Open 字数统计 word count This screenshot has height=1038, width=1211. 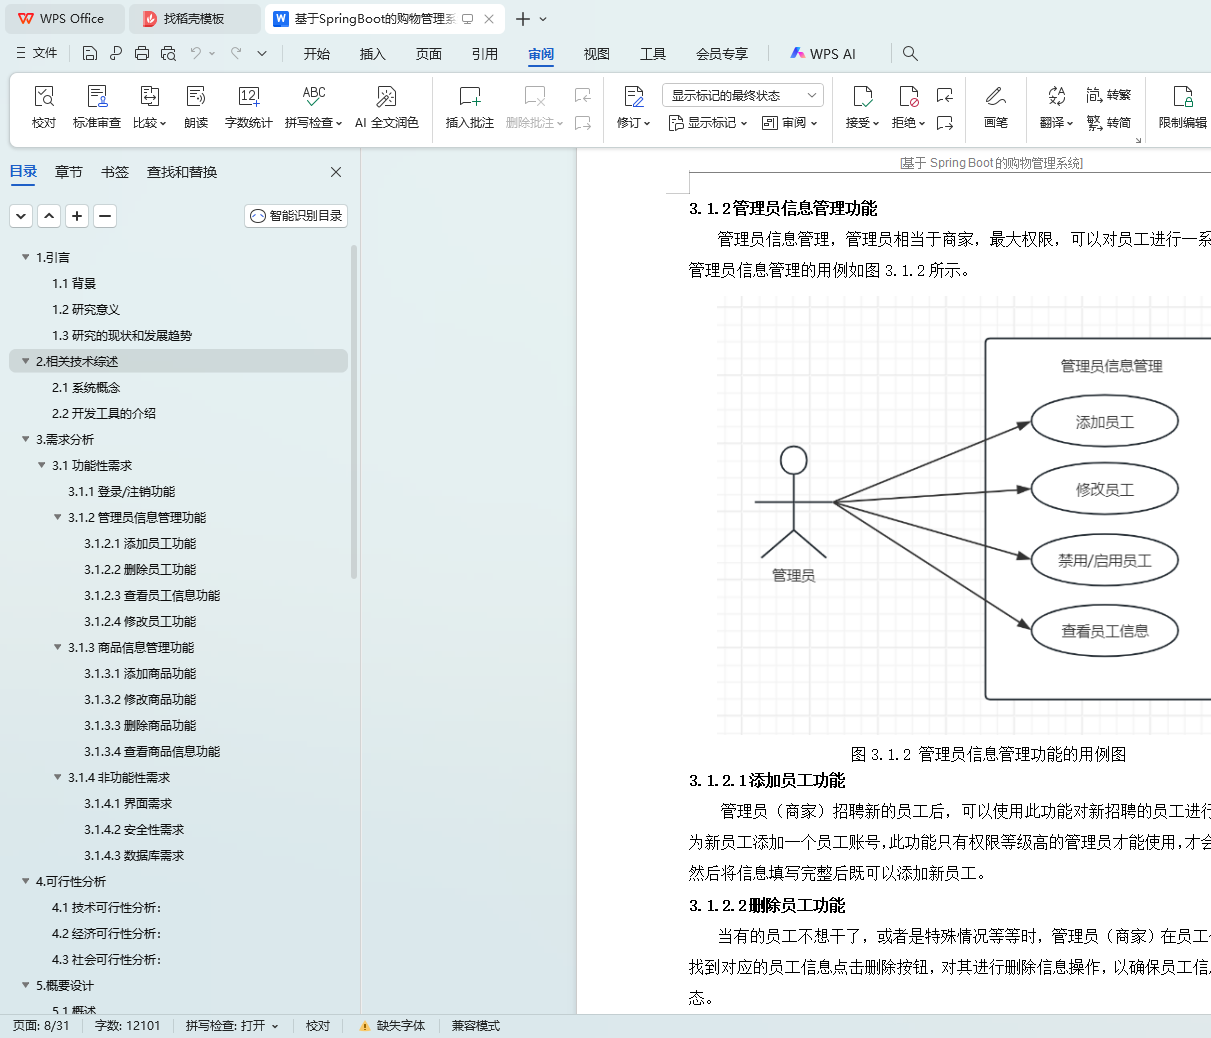(x=249, y=107)
